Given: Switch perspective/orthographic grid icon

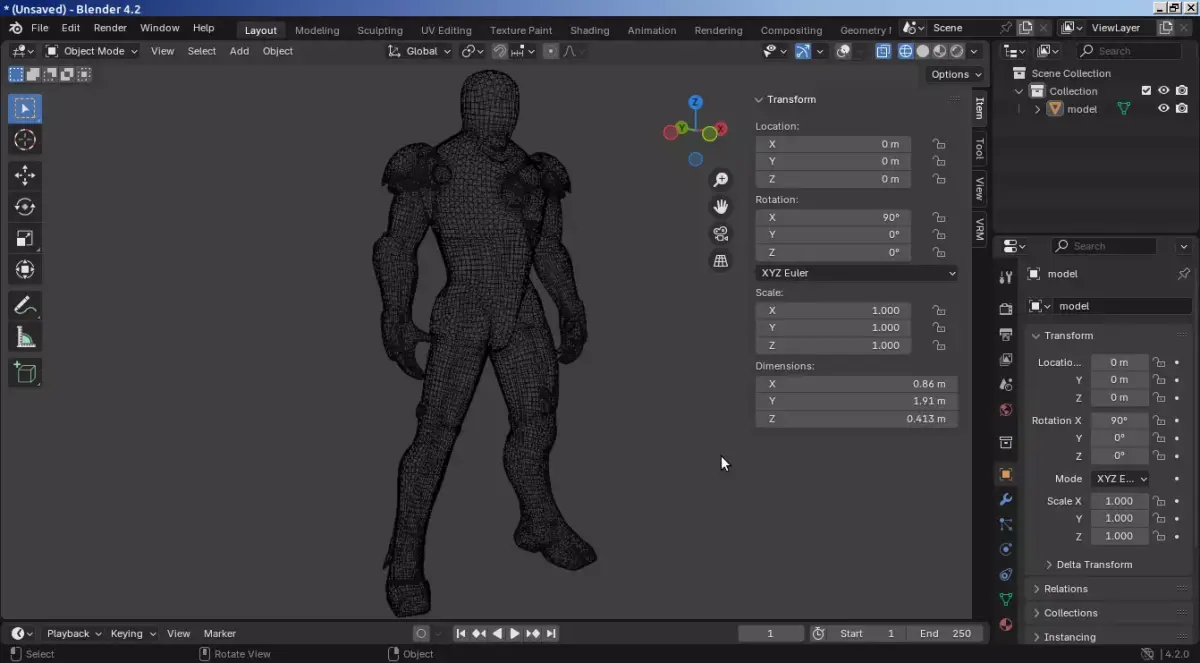Looking at the screenshot, I should coord(720,261).
